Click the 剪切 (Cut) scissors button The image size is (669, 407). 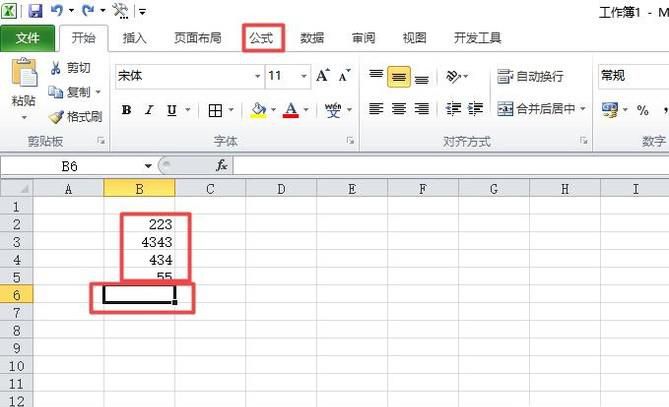point(70,68)
